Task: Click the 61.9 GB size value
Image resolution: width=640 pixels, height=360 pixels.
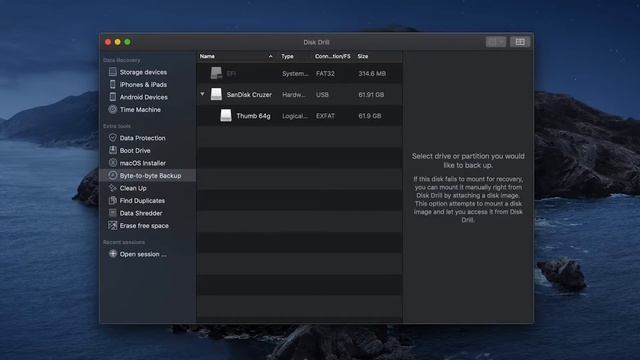Action: pos(370,116)
